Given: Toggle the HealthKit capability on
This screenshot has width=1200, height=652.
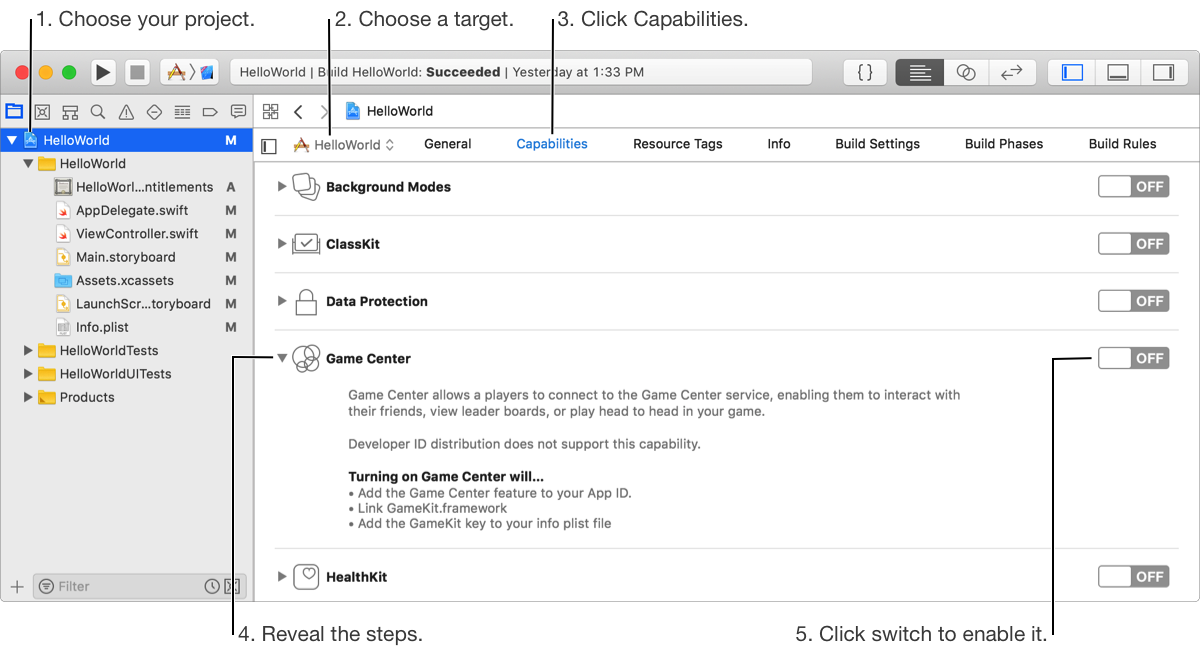Looking at the screenshot, I should click(1133, 576).
